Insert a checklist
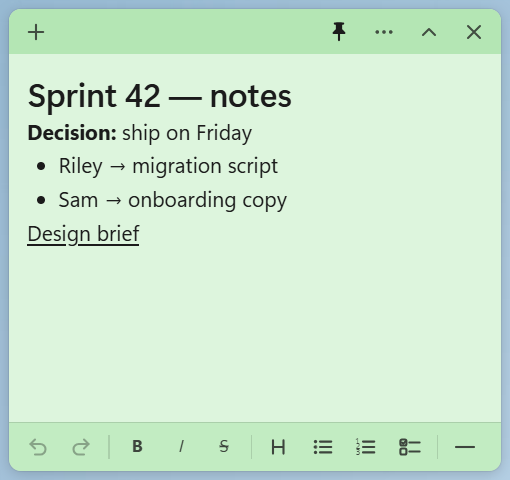This screenshot has width=510, height=480. point(410,447)
